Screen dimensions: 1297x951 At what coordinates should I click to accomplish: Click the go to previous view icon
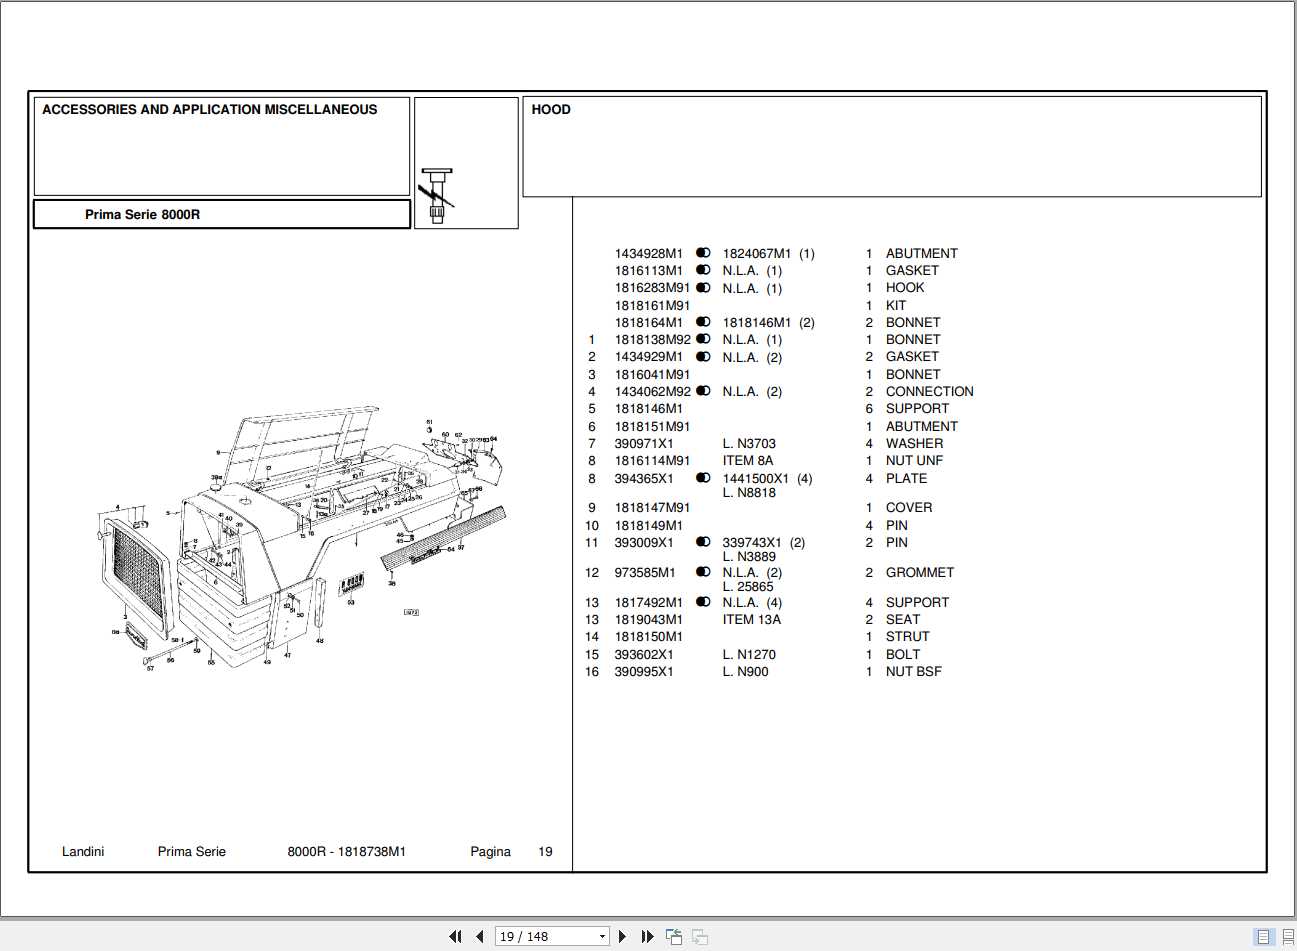pos(674,937)
